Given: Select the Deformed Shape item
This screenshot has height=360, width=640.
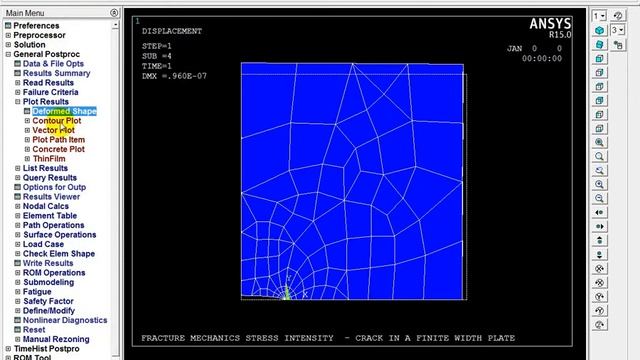Looking at the screenshot, I should 64,111.
